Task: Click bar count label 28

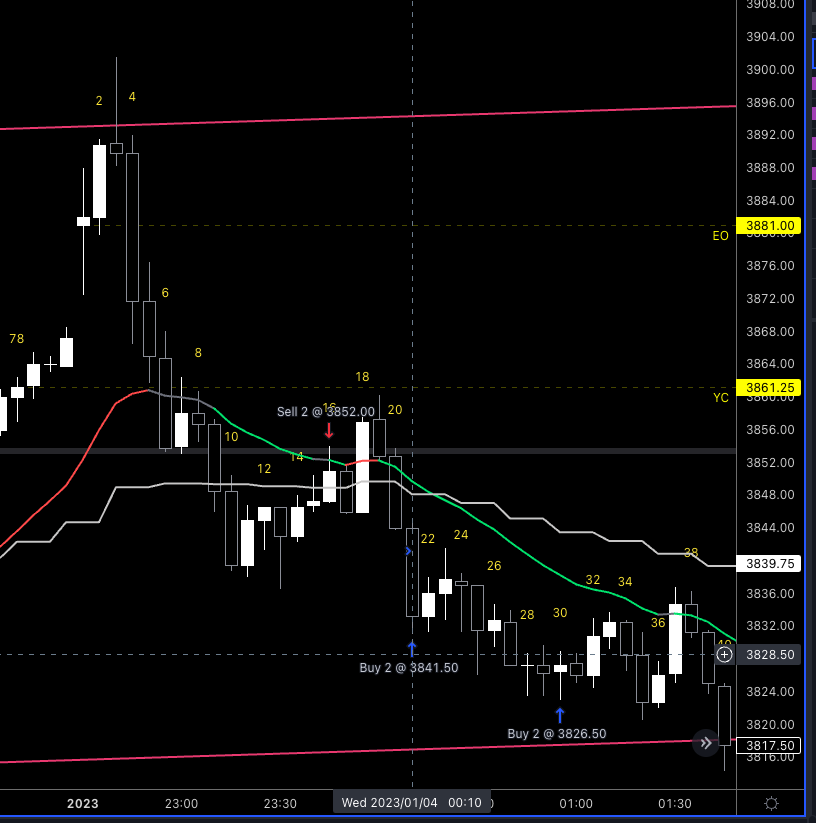Action: 527,615
